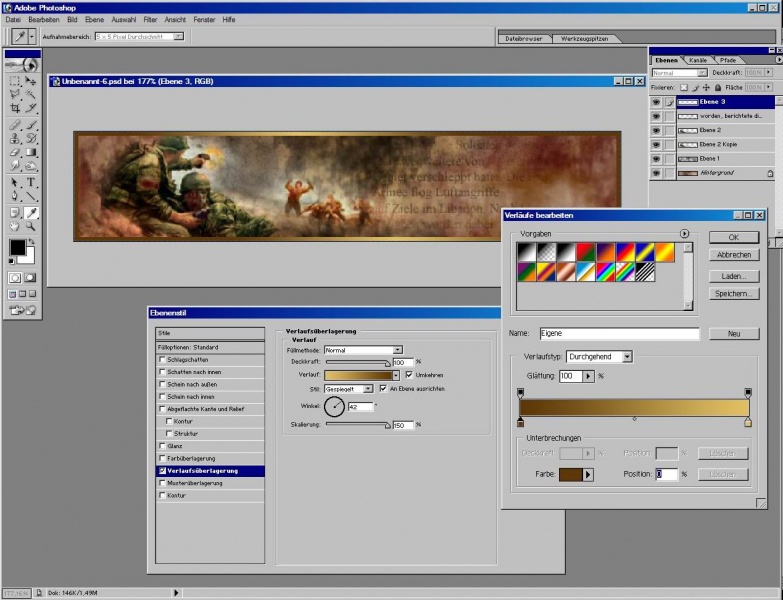Viewport: 783px width, 600px height.
Task: Switch to Quick Mask mode
Action: coord(30,278)
